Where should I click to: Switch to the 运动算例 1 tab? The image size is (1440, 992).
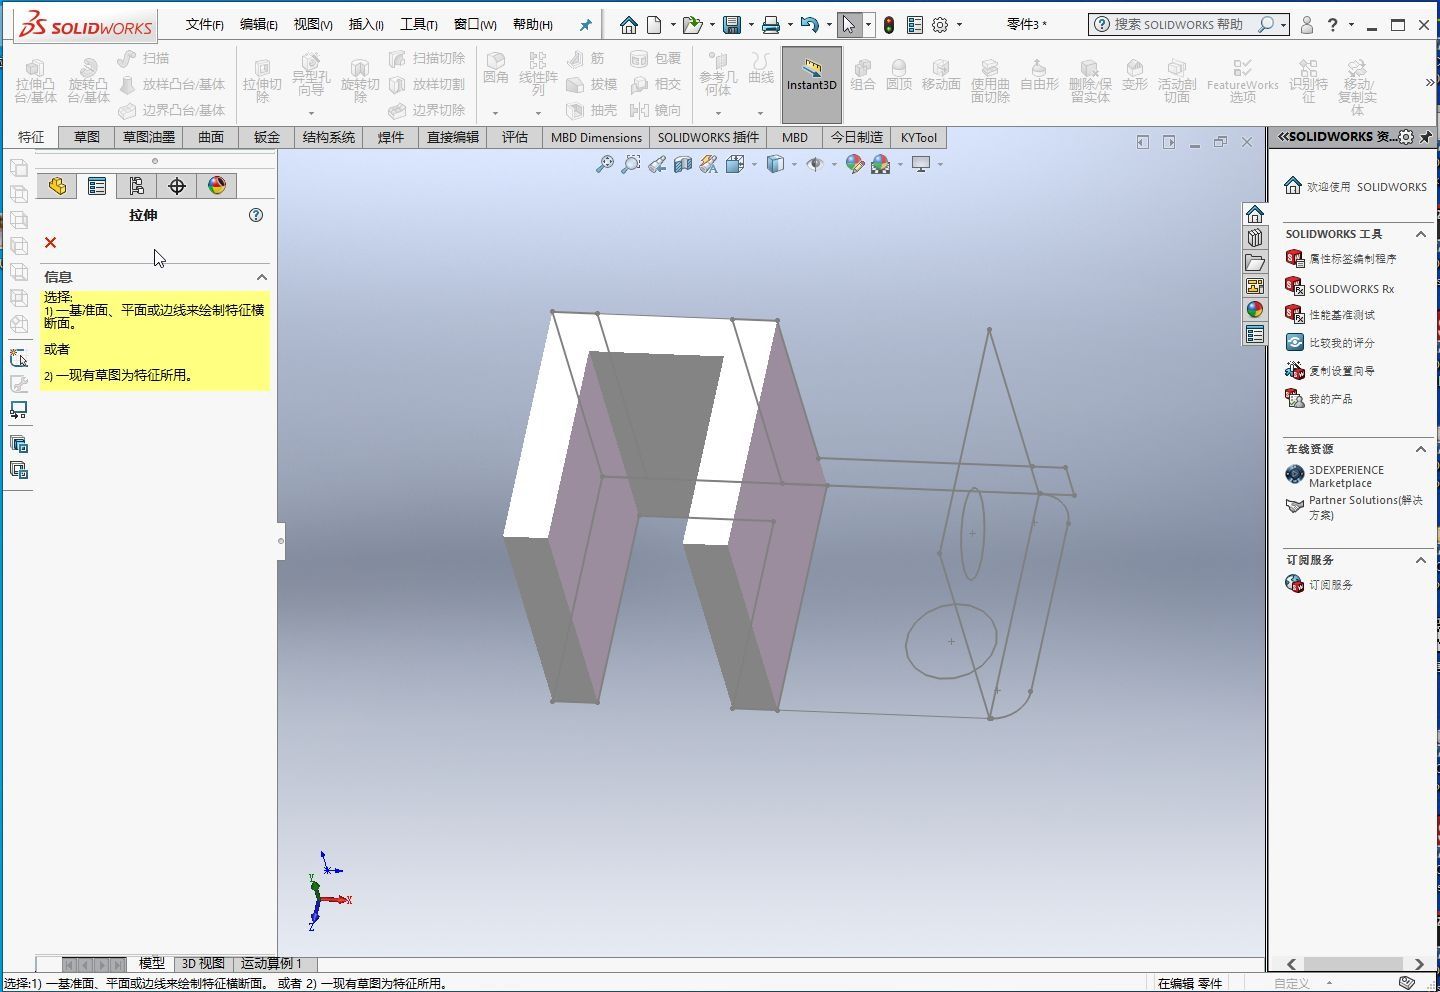click(271, 964)
